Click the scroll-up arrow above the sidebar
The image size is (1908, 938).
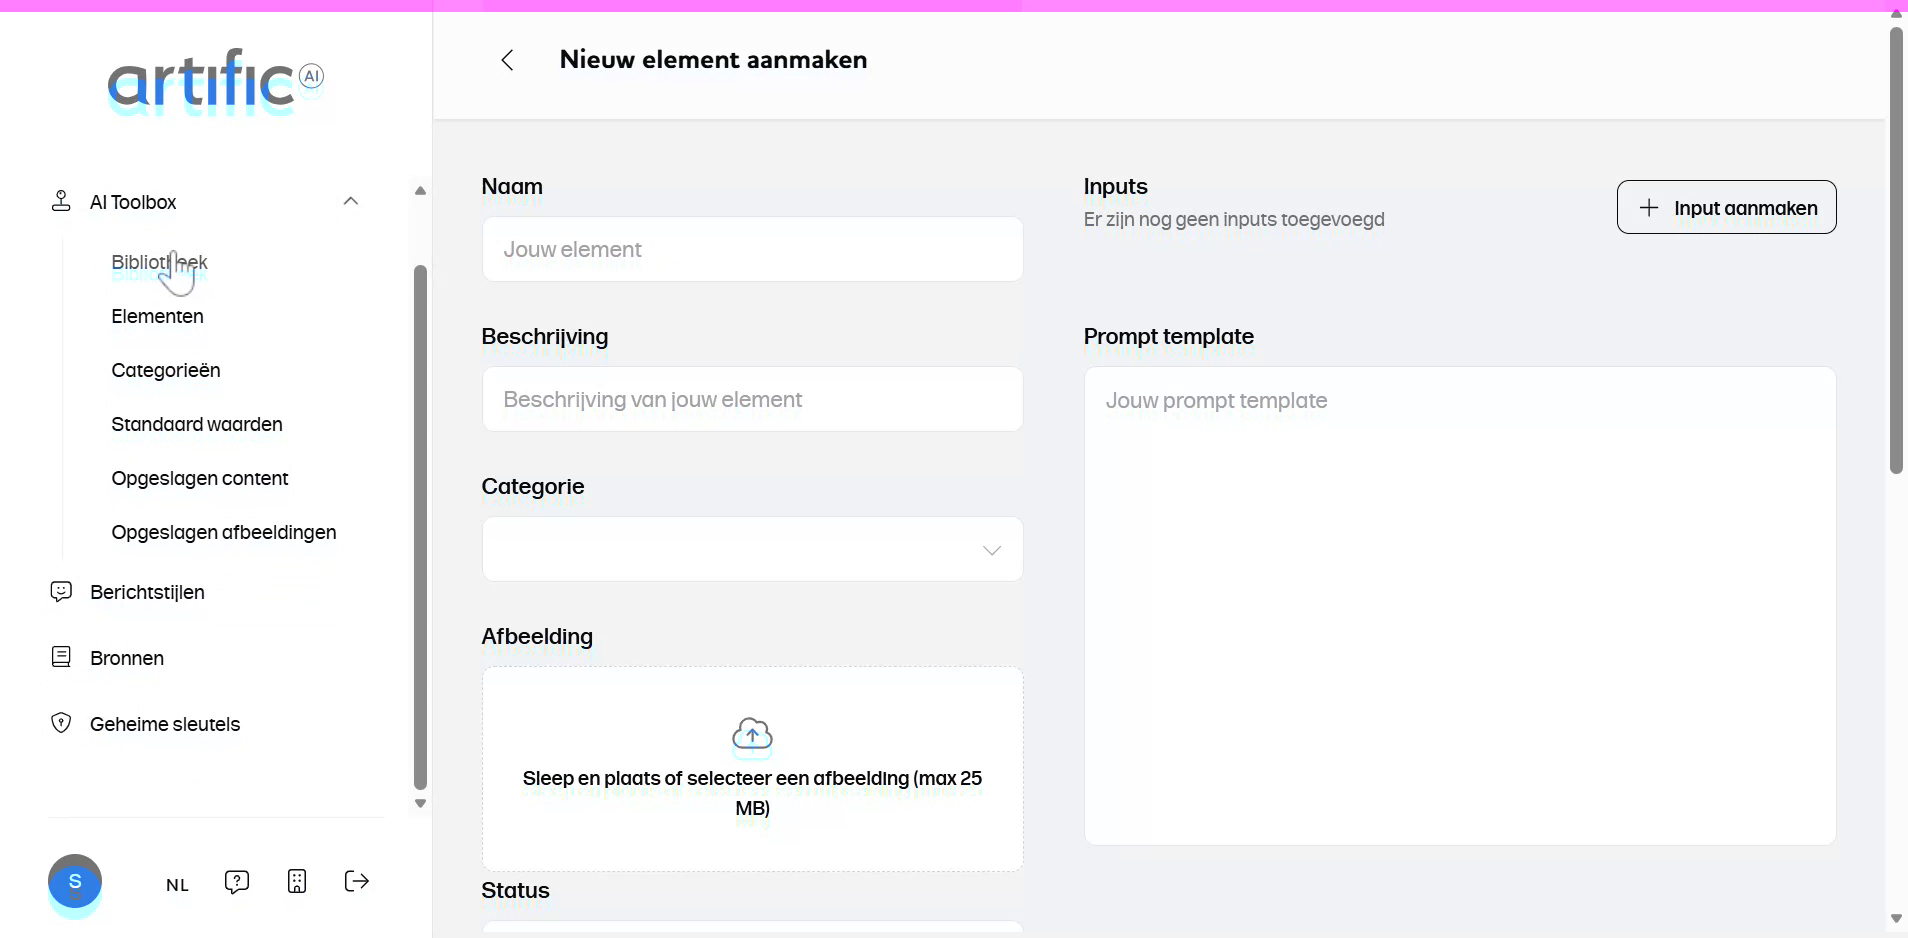(419, 190)
